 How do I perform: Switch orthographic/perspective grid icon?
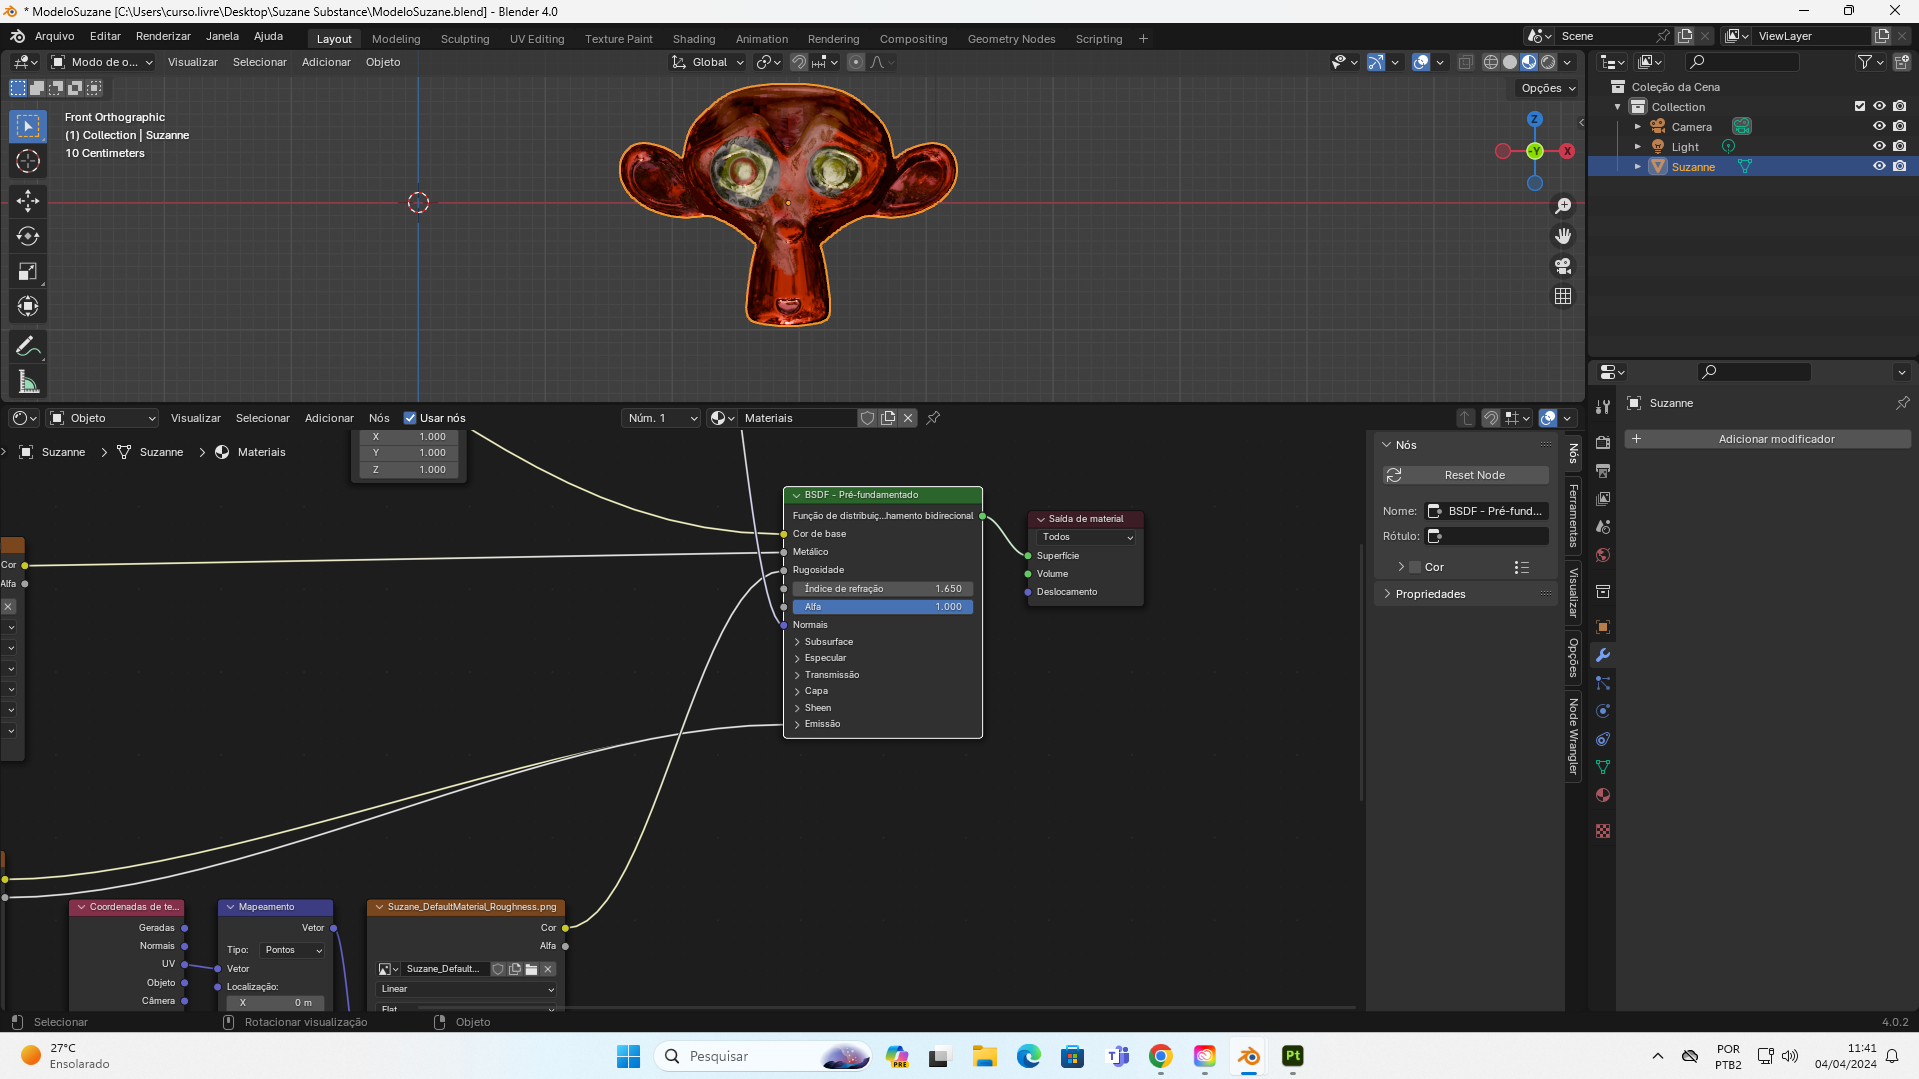[x=1563, y=296]
